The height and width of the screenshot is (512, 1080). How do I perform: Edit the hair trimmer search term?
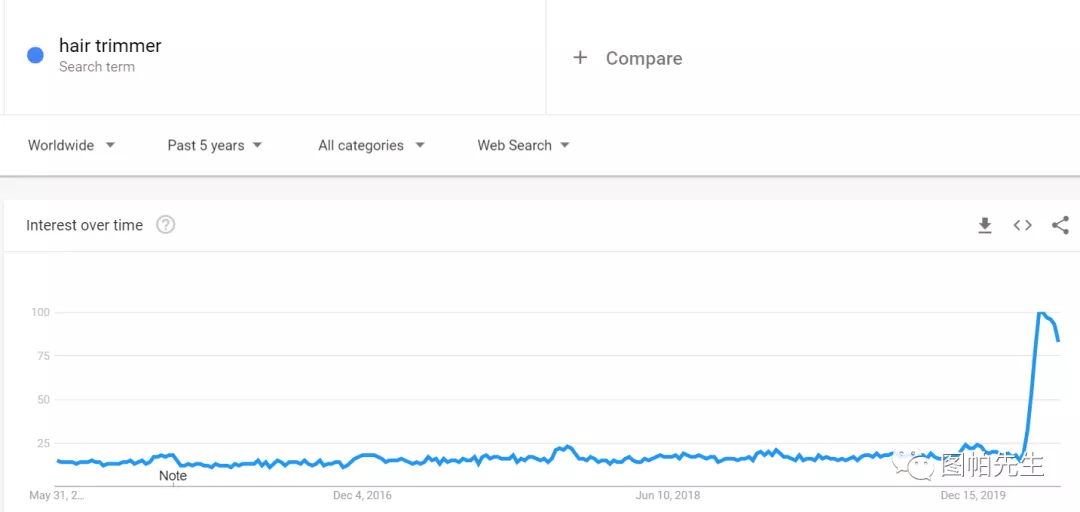pyautogui.click(x=110, y=46)
